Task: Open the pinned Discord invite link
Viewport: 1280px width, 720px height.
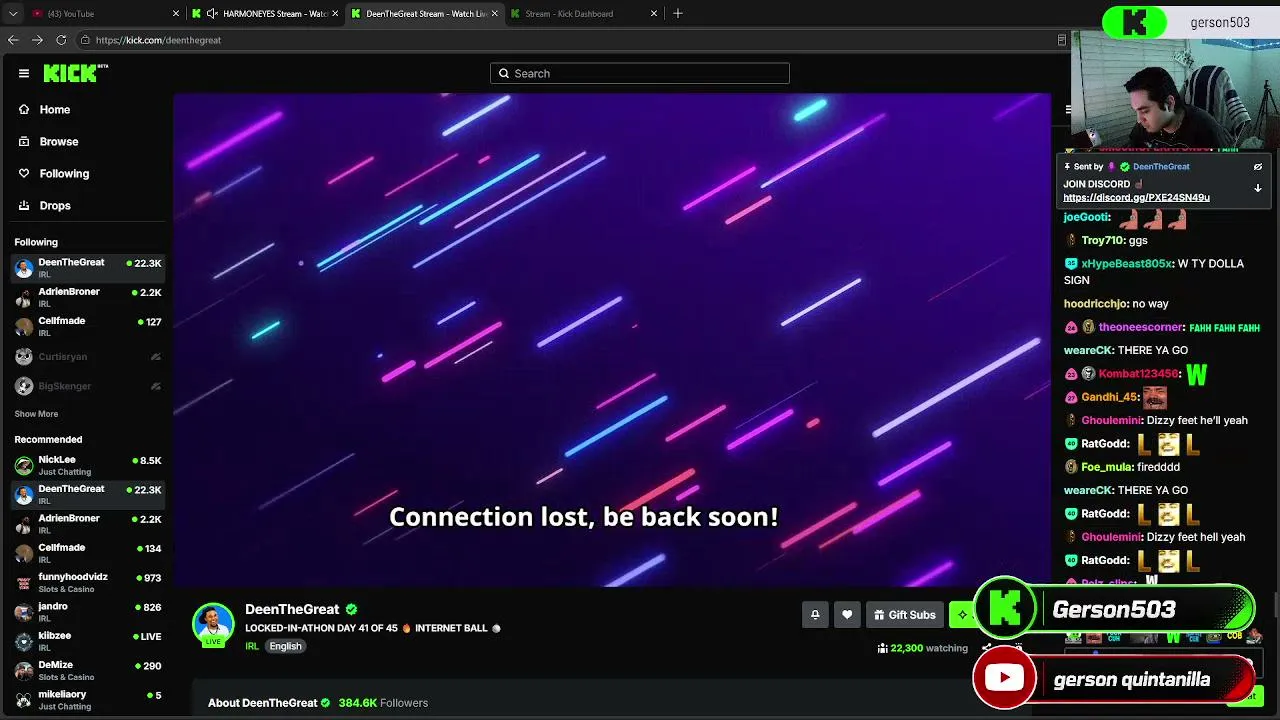Action: click(1136, 198)
